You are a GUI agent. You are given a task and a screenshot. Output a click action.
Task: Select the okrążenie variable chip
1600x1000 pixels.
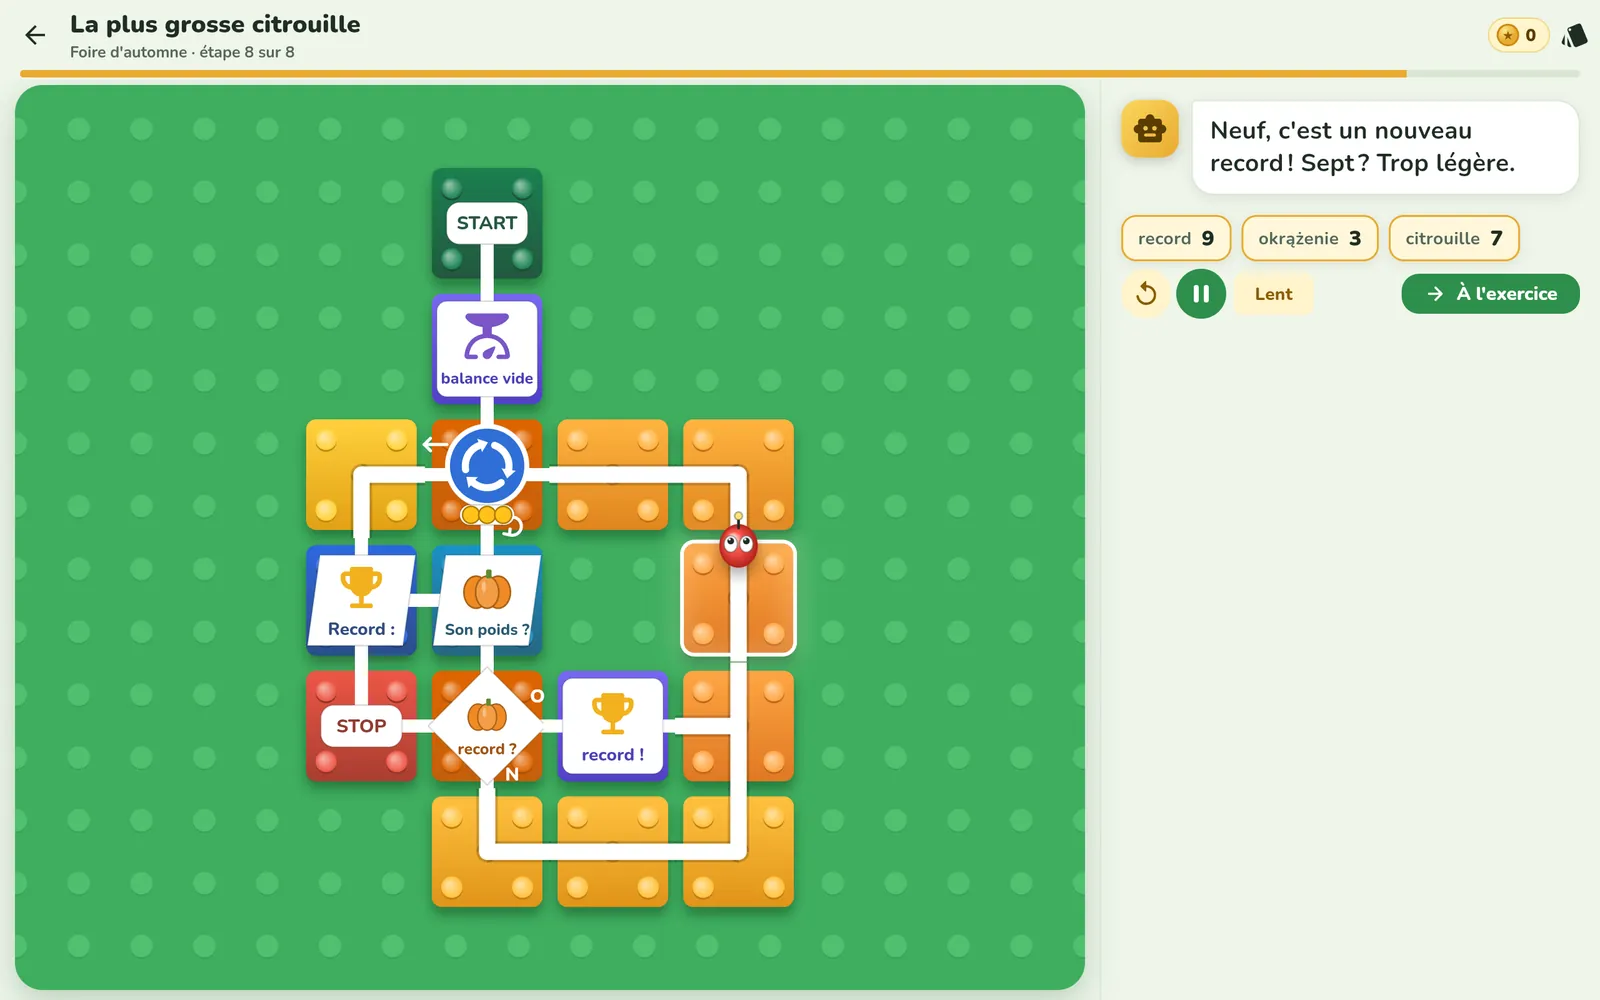(1309, 238)
